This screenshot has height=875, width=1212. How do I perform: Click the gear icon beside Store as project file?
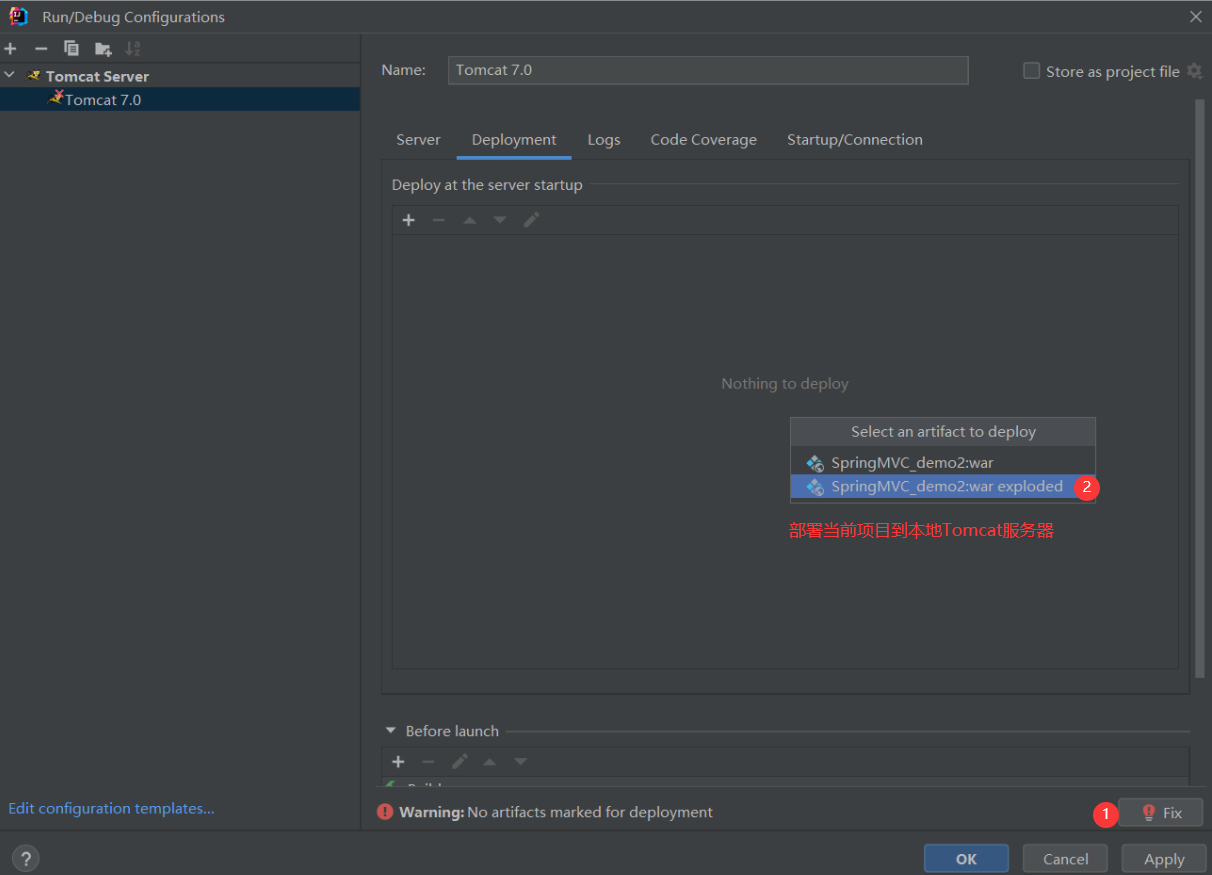(x=1194, y=71)
